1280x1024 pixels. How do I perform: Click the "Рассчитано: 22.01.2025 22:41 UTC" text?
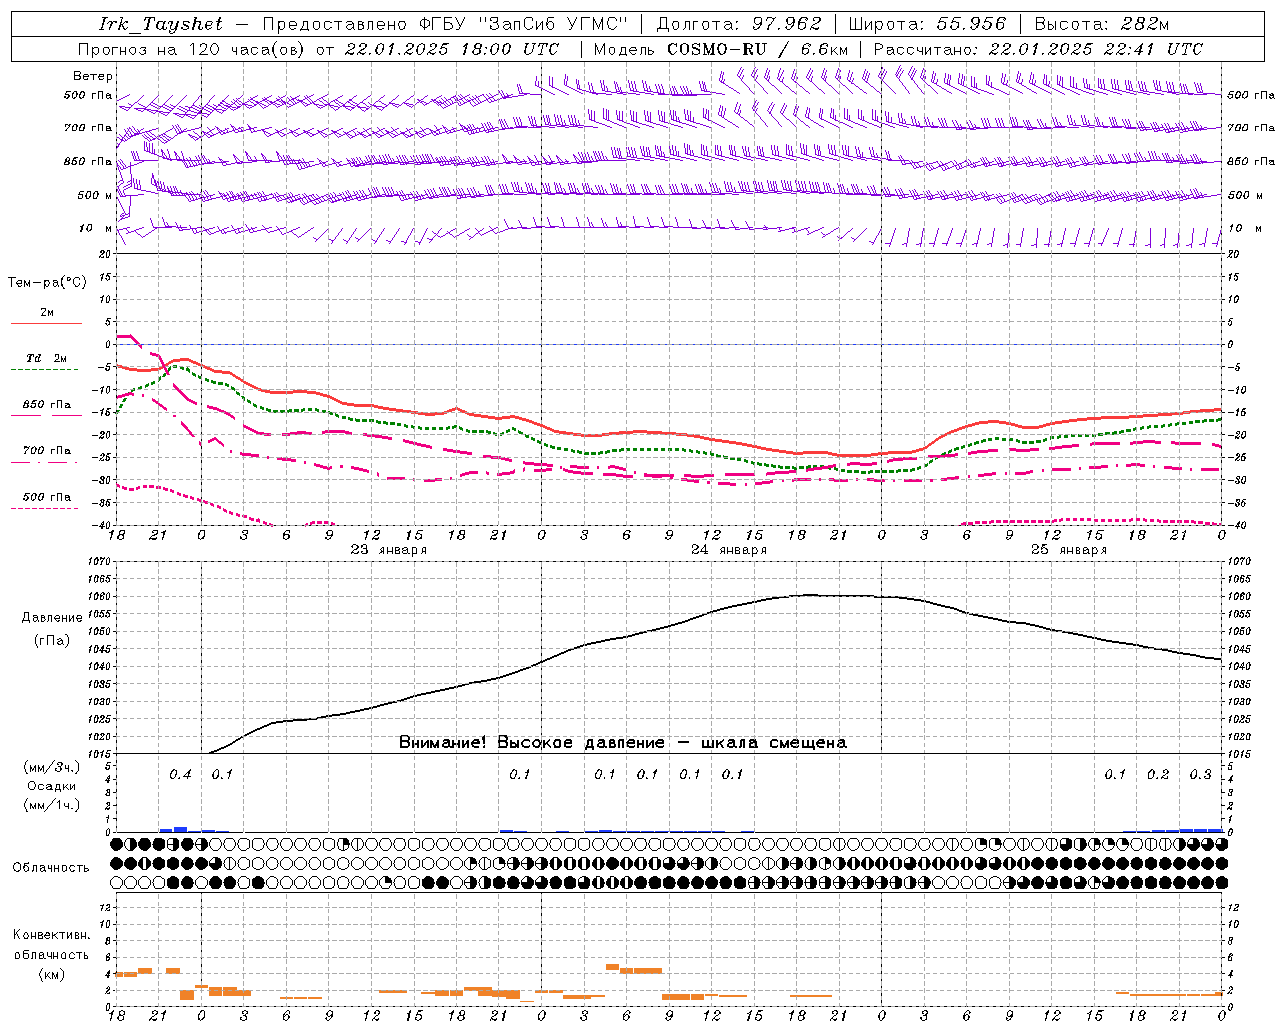[1038, 49]
